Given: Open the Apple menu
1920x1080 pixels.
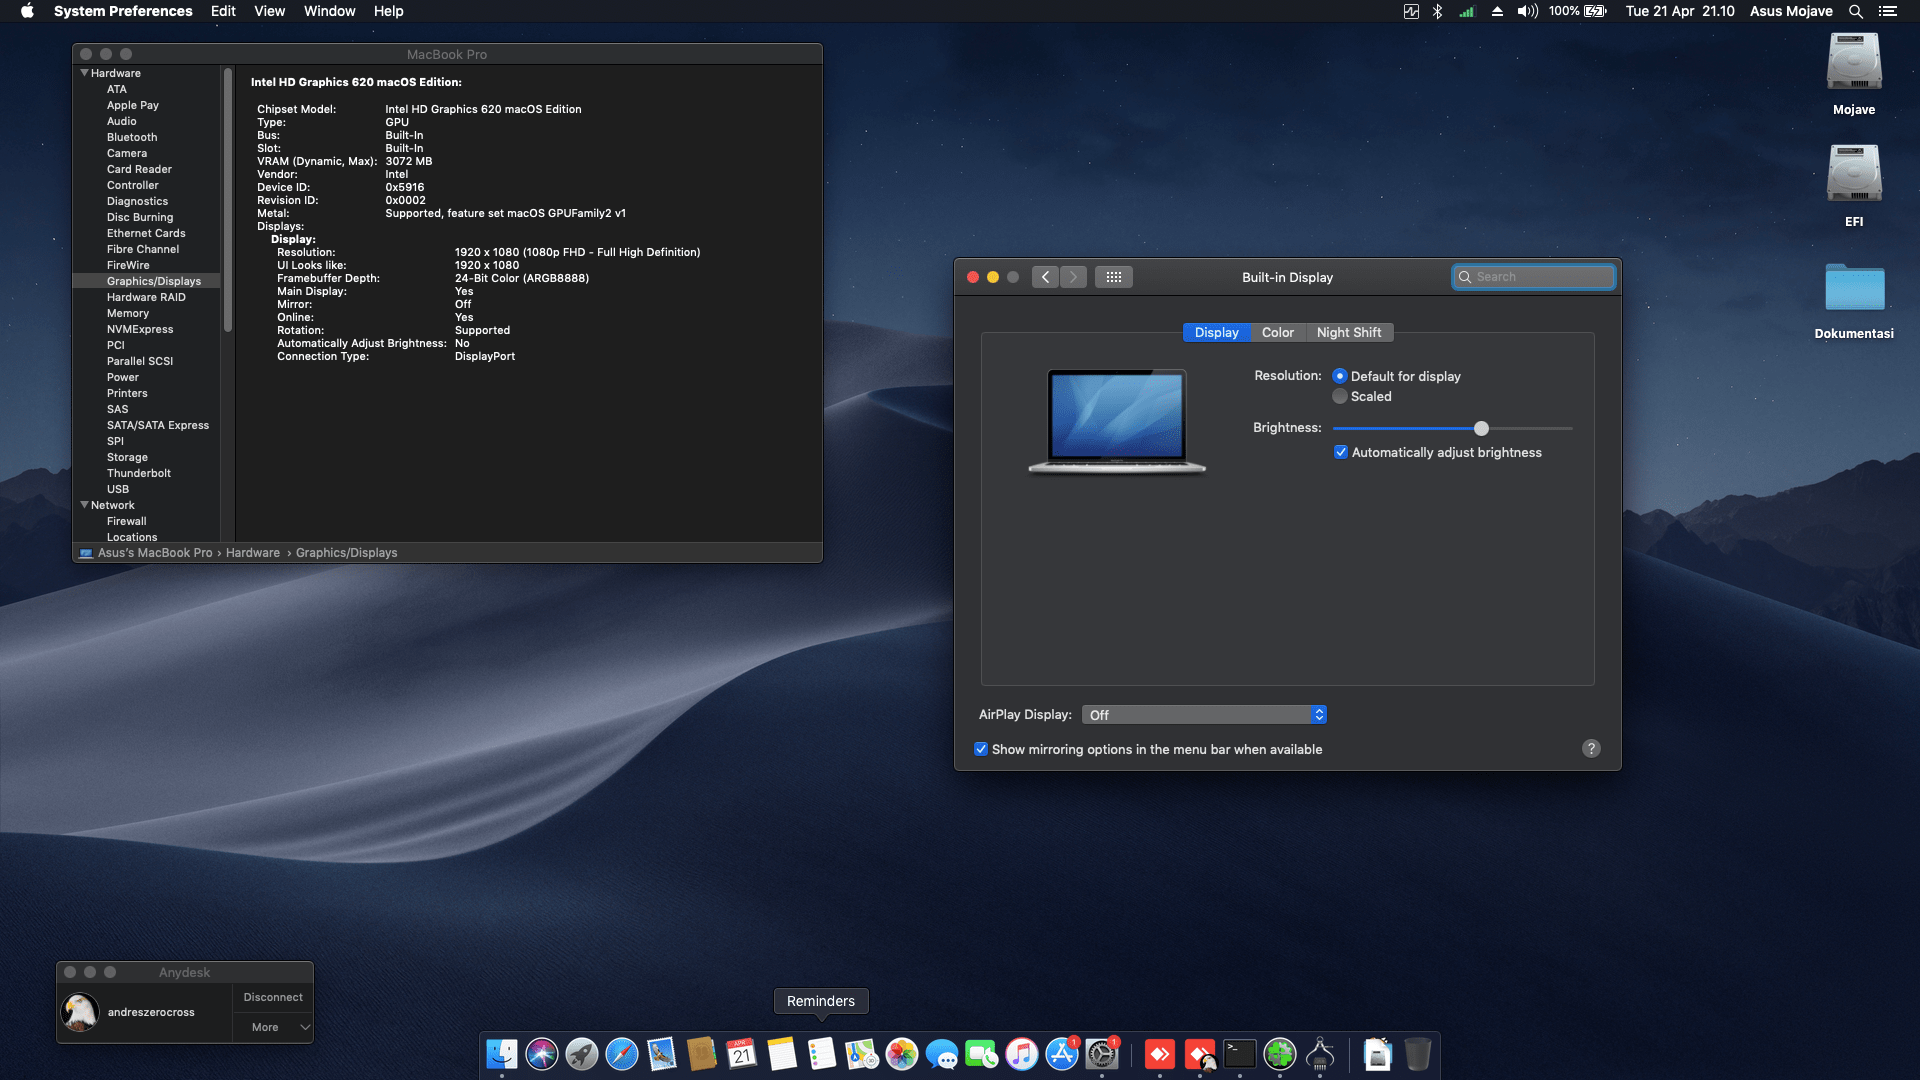Looking at the screenshot, I should (x=27, y=11).
